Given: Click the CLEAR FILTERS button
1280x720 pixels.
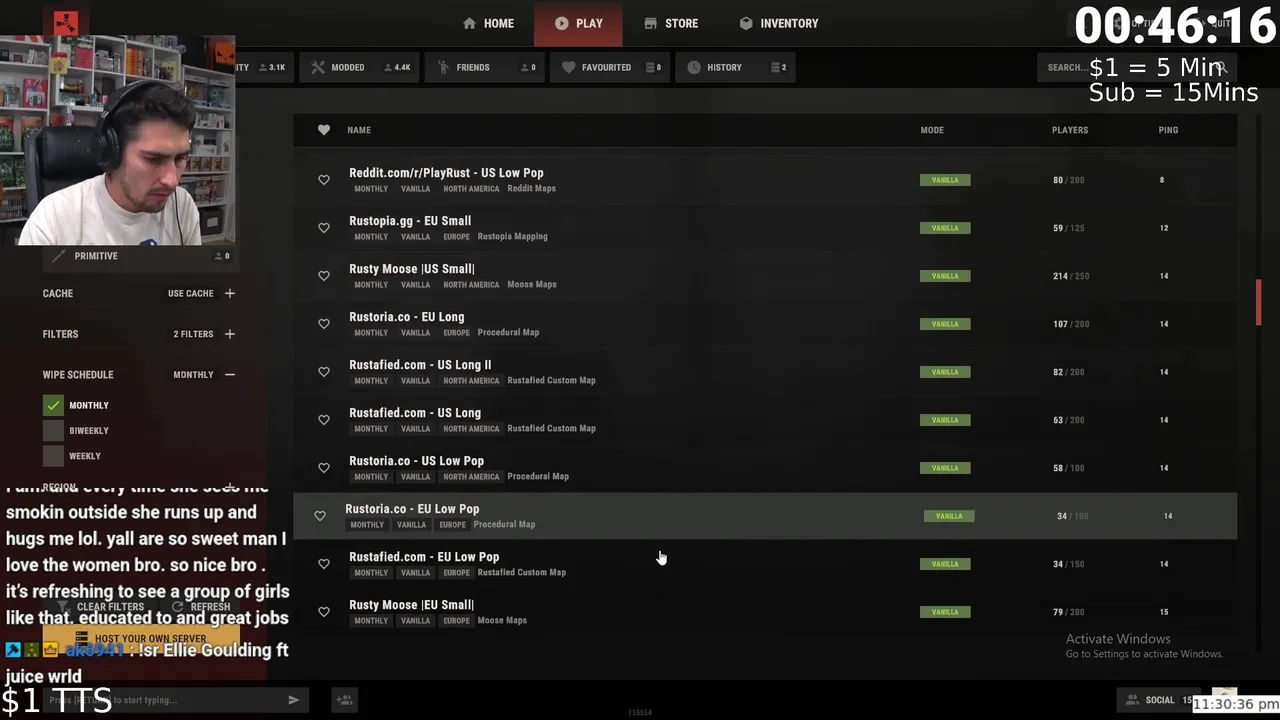Looking at the screenshot, I should [100, 607].
